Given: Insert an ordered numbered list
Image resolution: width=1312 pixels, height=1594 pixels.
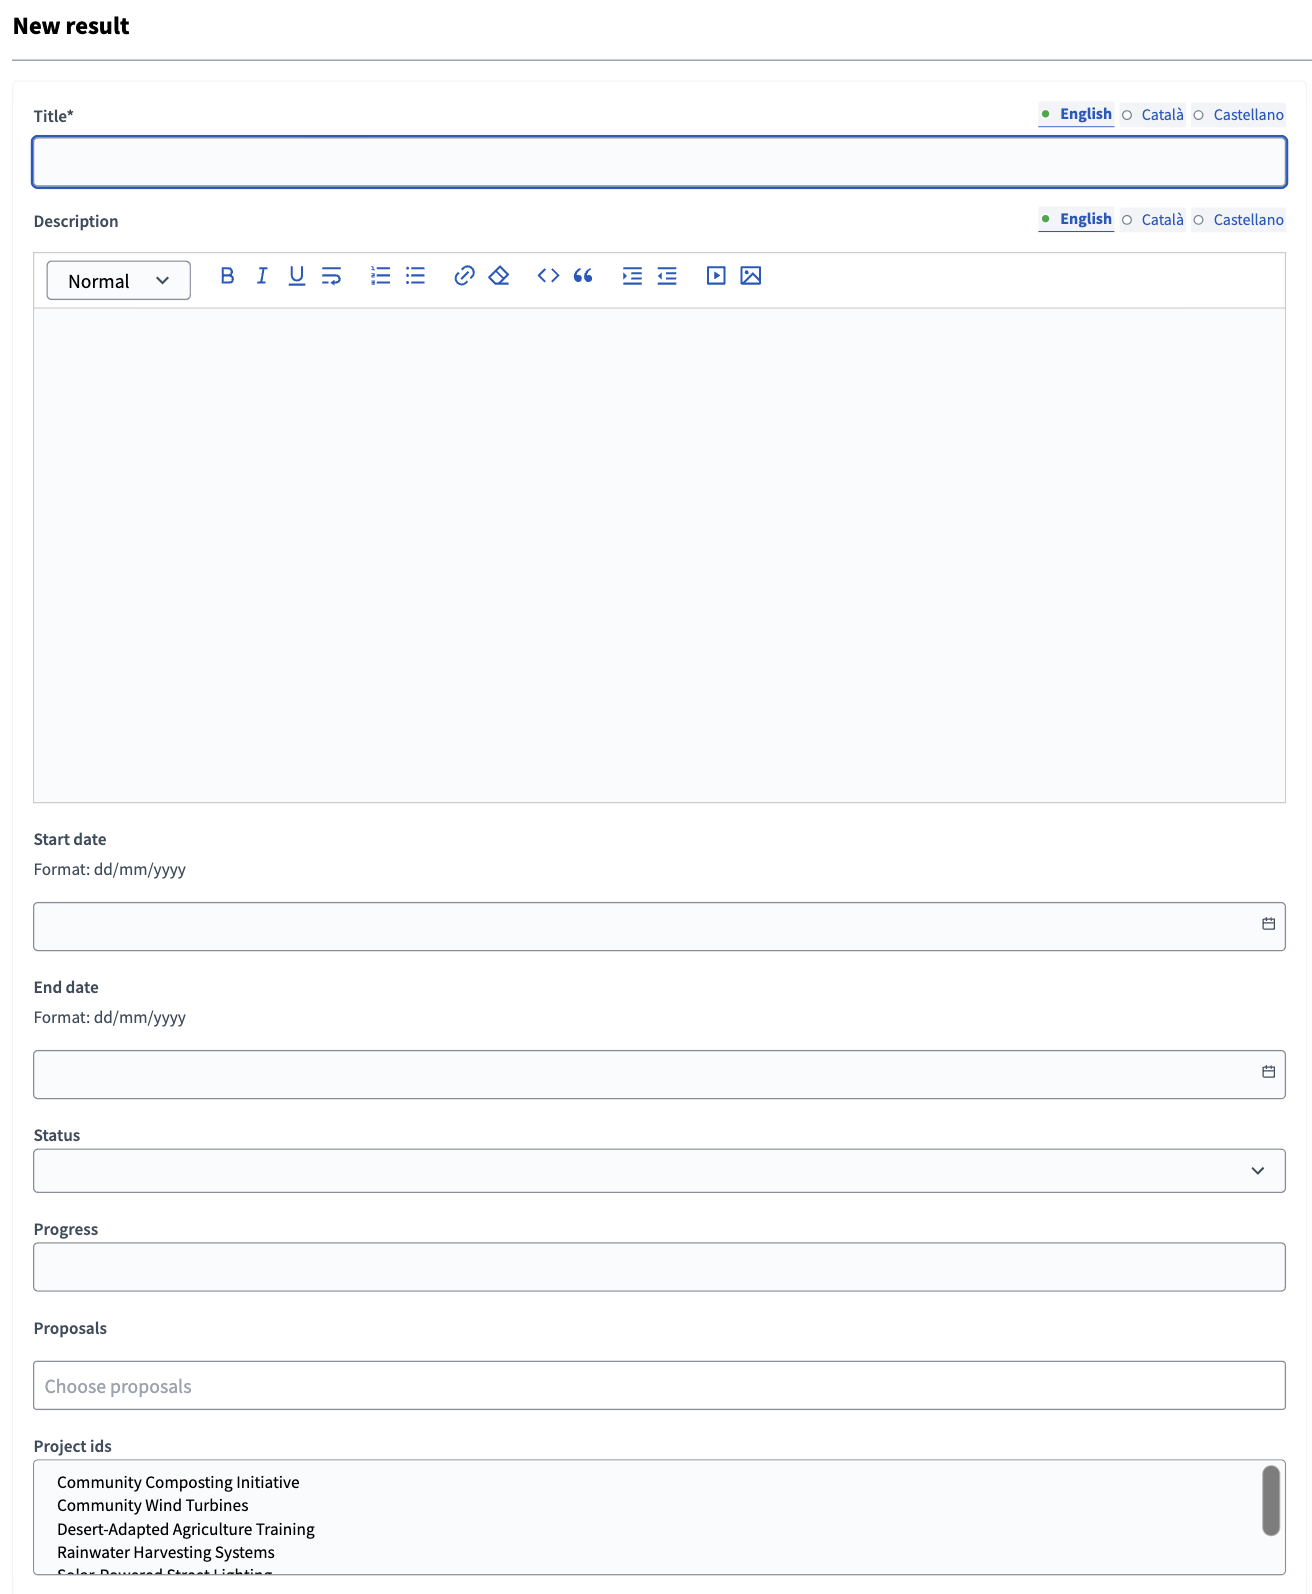Looking at the screenshot, I should pyautogui.click(x=380, y=276).
